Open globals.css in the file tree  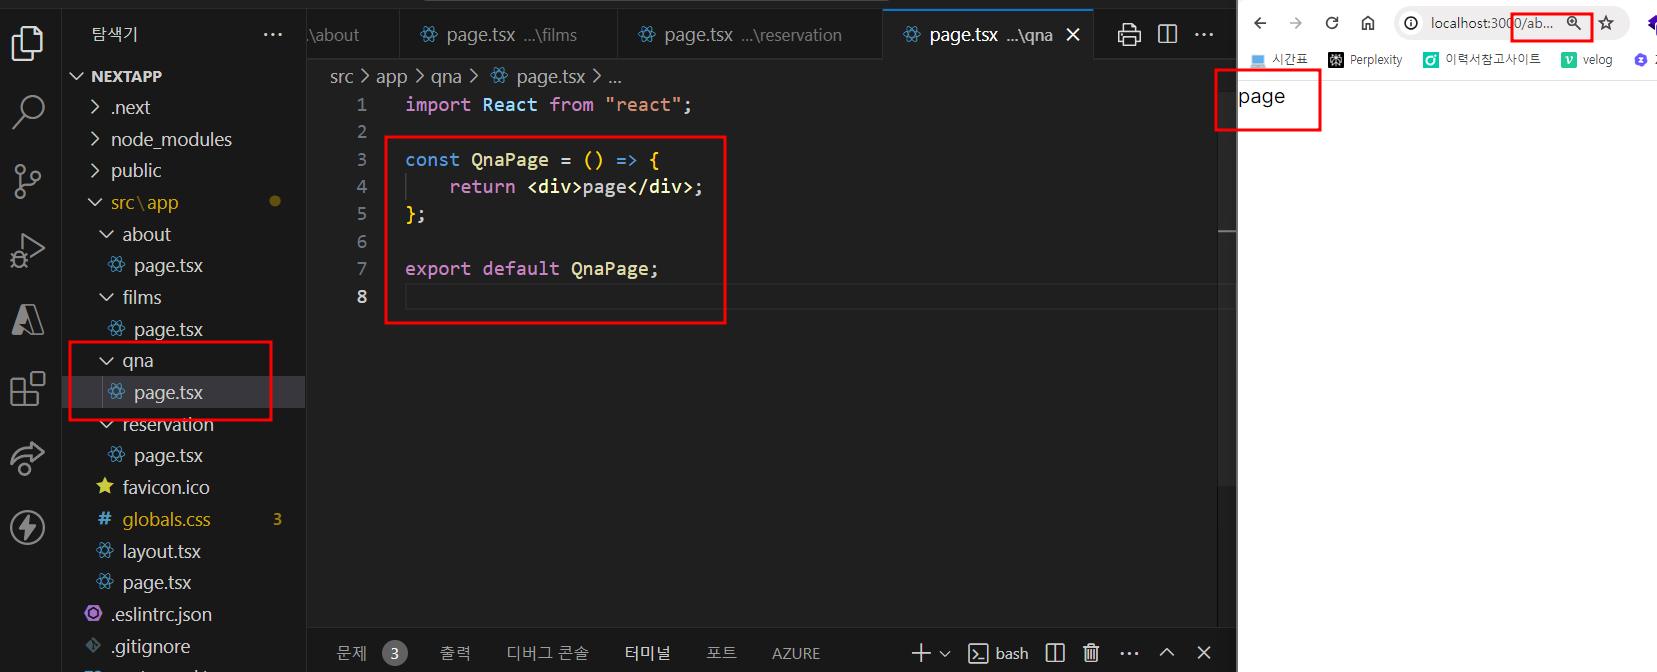[x=166, y=519]
